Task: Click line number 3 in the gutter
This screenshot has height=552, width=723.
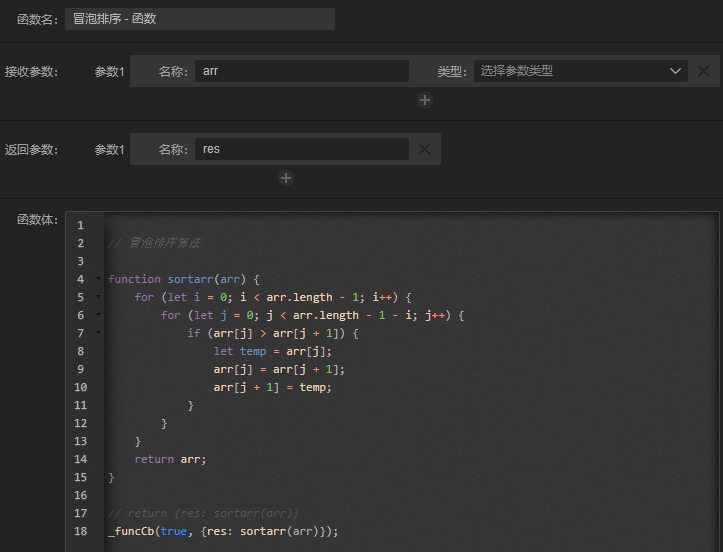Action: [x=81, y=261]
